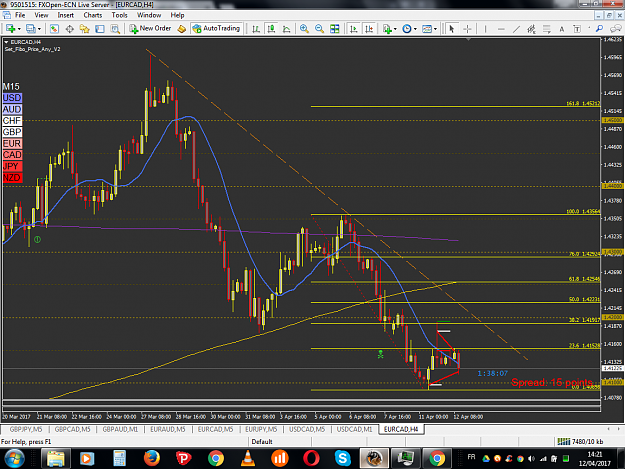Toggle the Terminal panel icon
Viewport: 625px width, 469px height.
(x=100, y=29)
